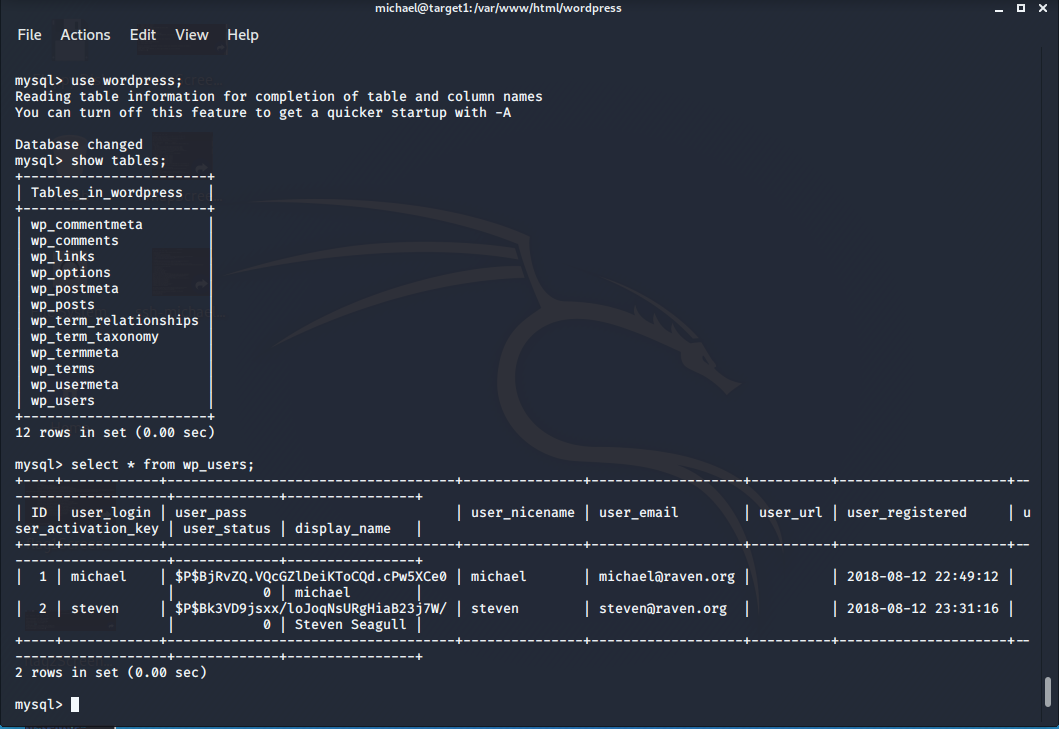Click michael's password hash $P$BjRvZQ
Viewport: 1059px width, 729px height.
pyautogui.click(x=311, y=576)
